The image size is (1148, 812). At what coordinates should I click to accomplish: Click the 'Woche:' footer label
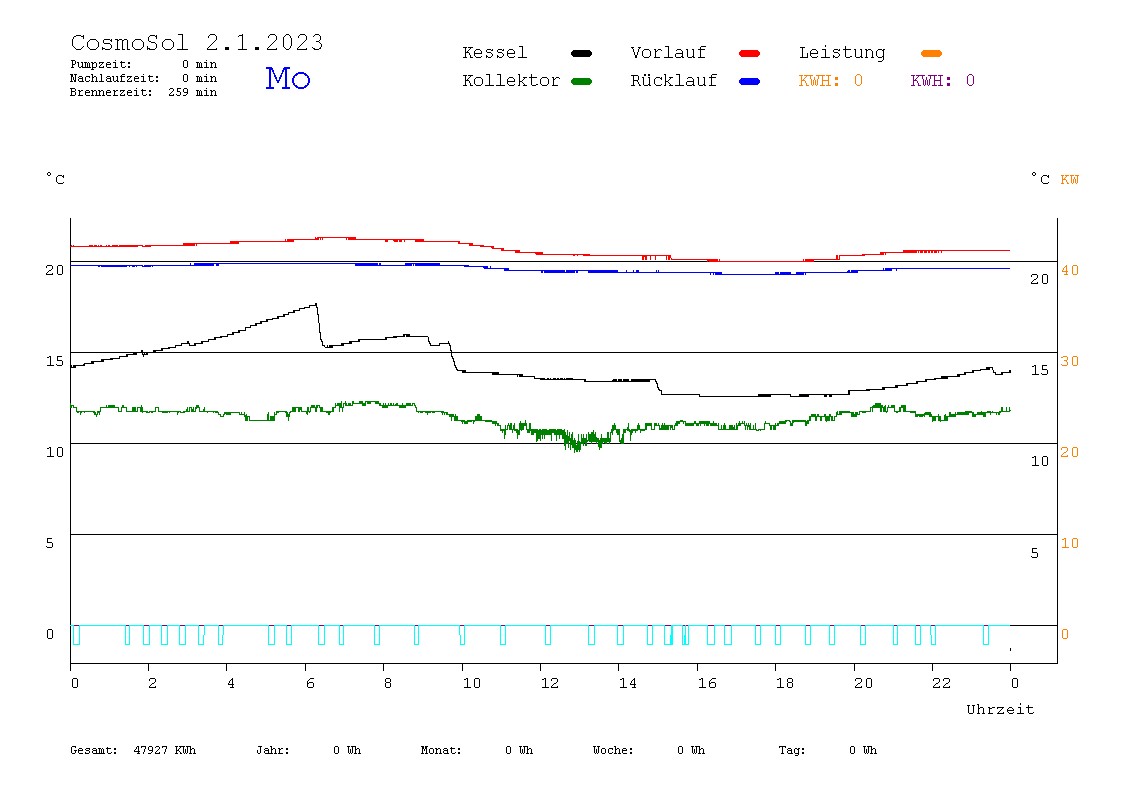pos(613,750)
